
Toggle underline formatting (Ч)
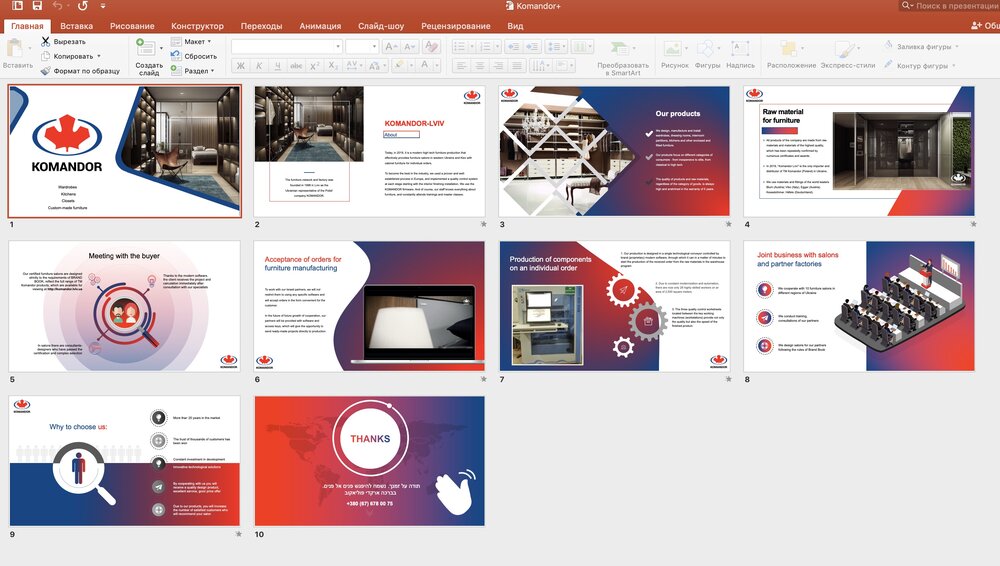(277, 66)
